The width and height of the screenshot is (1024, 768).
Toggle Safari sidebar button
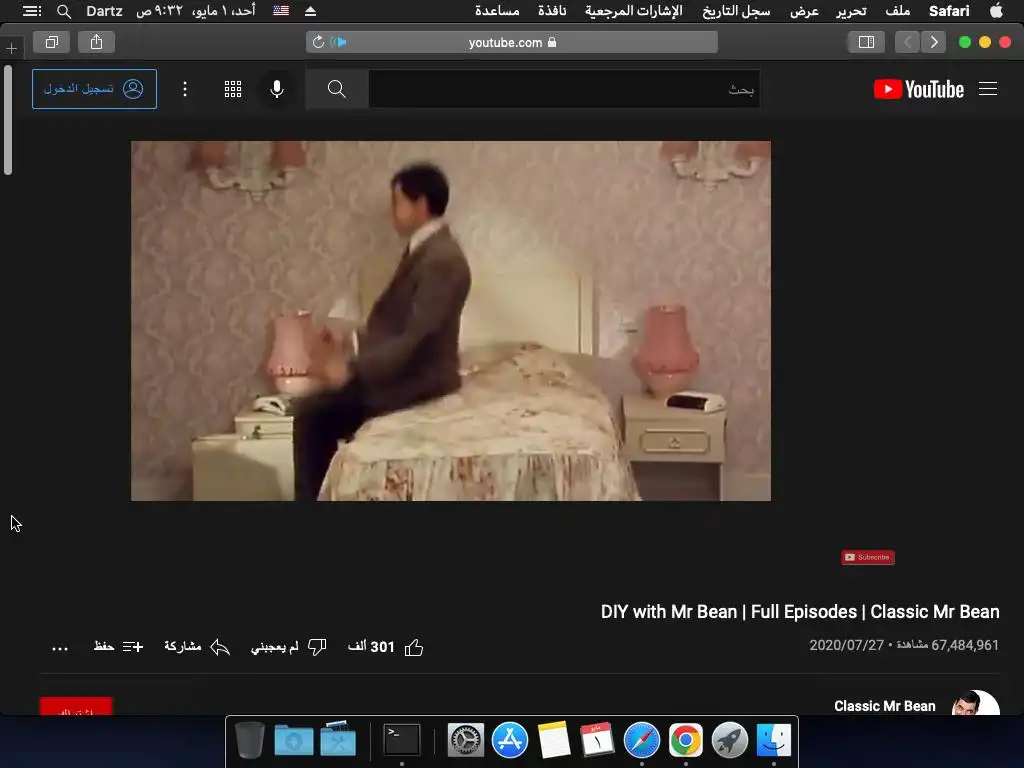tap(866, 42)
